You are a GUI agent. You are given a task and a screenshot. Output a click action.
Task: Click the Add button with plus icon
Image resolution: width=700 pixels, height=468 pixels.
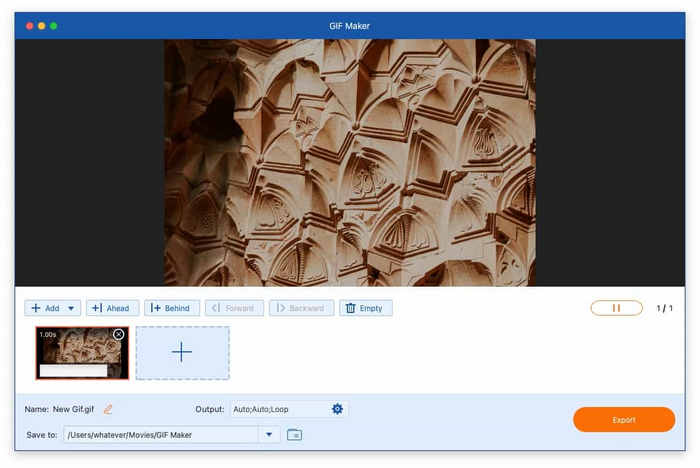pyautogui.click(x=45, y=308)
